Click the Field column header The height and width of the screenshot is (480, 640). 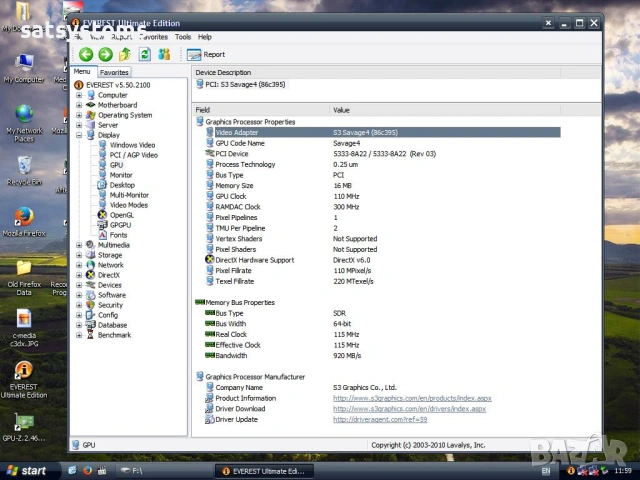(x=260, y=110)
